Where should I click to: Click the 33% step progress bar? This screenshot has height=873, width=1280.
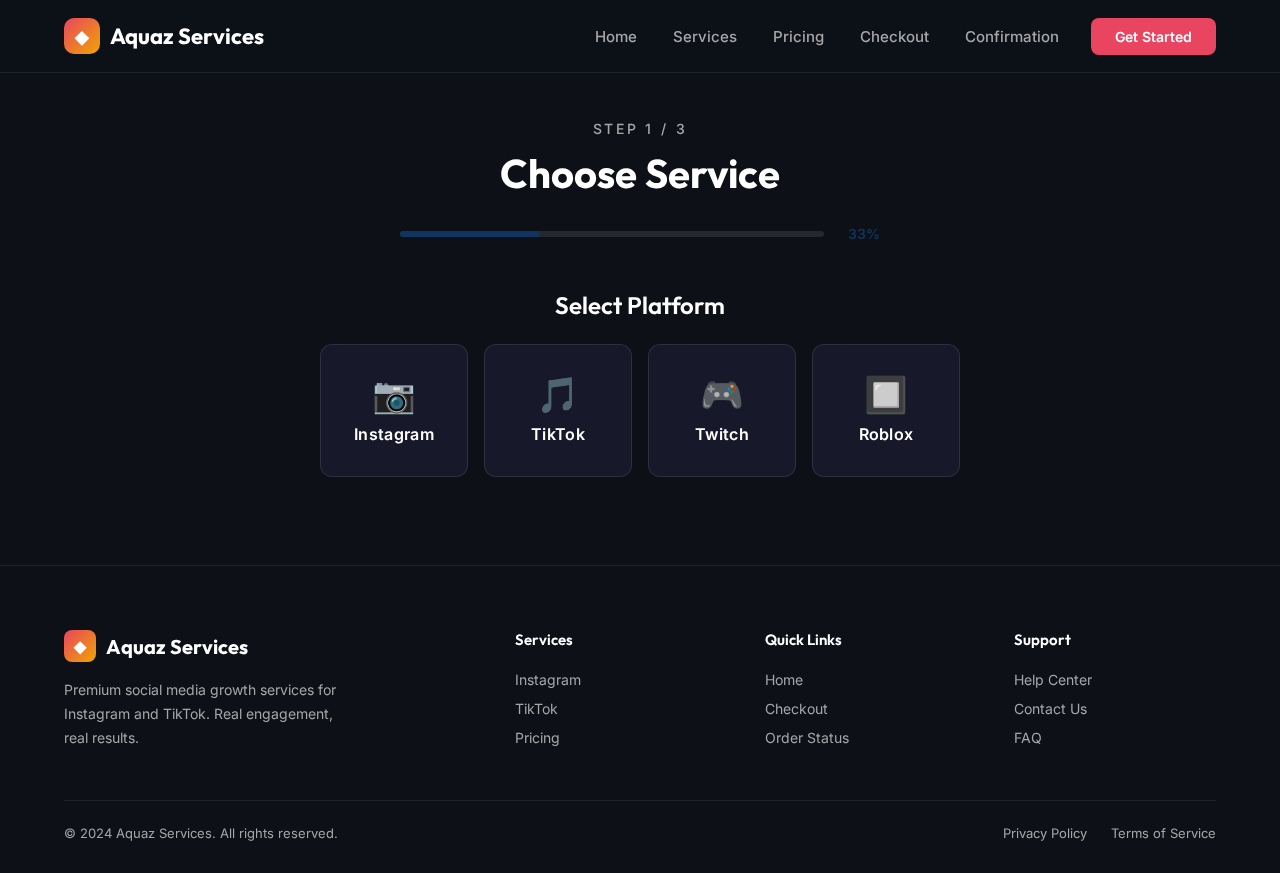[612, 234]
